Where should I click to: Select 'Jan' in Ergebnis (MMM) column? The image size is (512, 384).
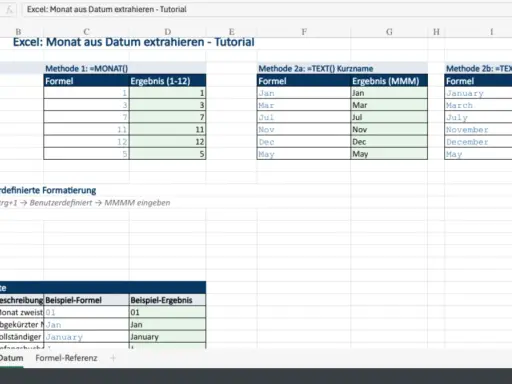pos(389,93)
